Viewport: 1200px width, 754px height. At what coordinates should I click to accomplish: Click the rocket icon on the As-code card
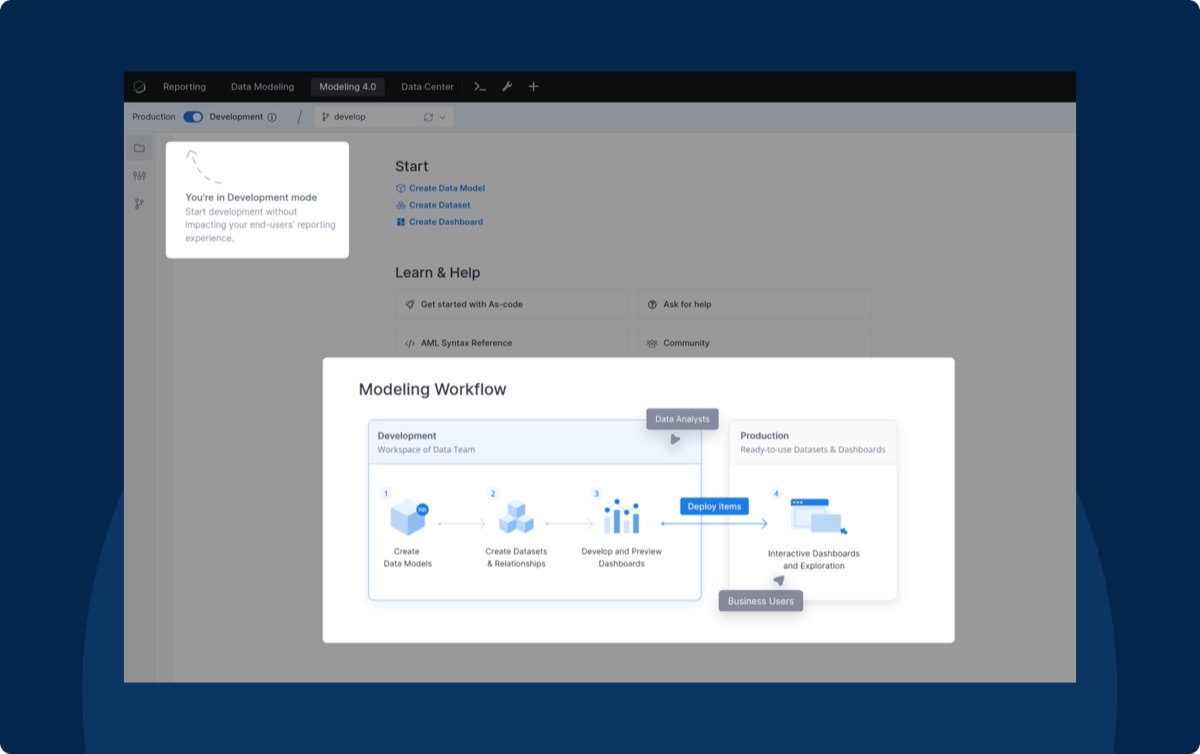click(410, 304)
